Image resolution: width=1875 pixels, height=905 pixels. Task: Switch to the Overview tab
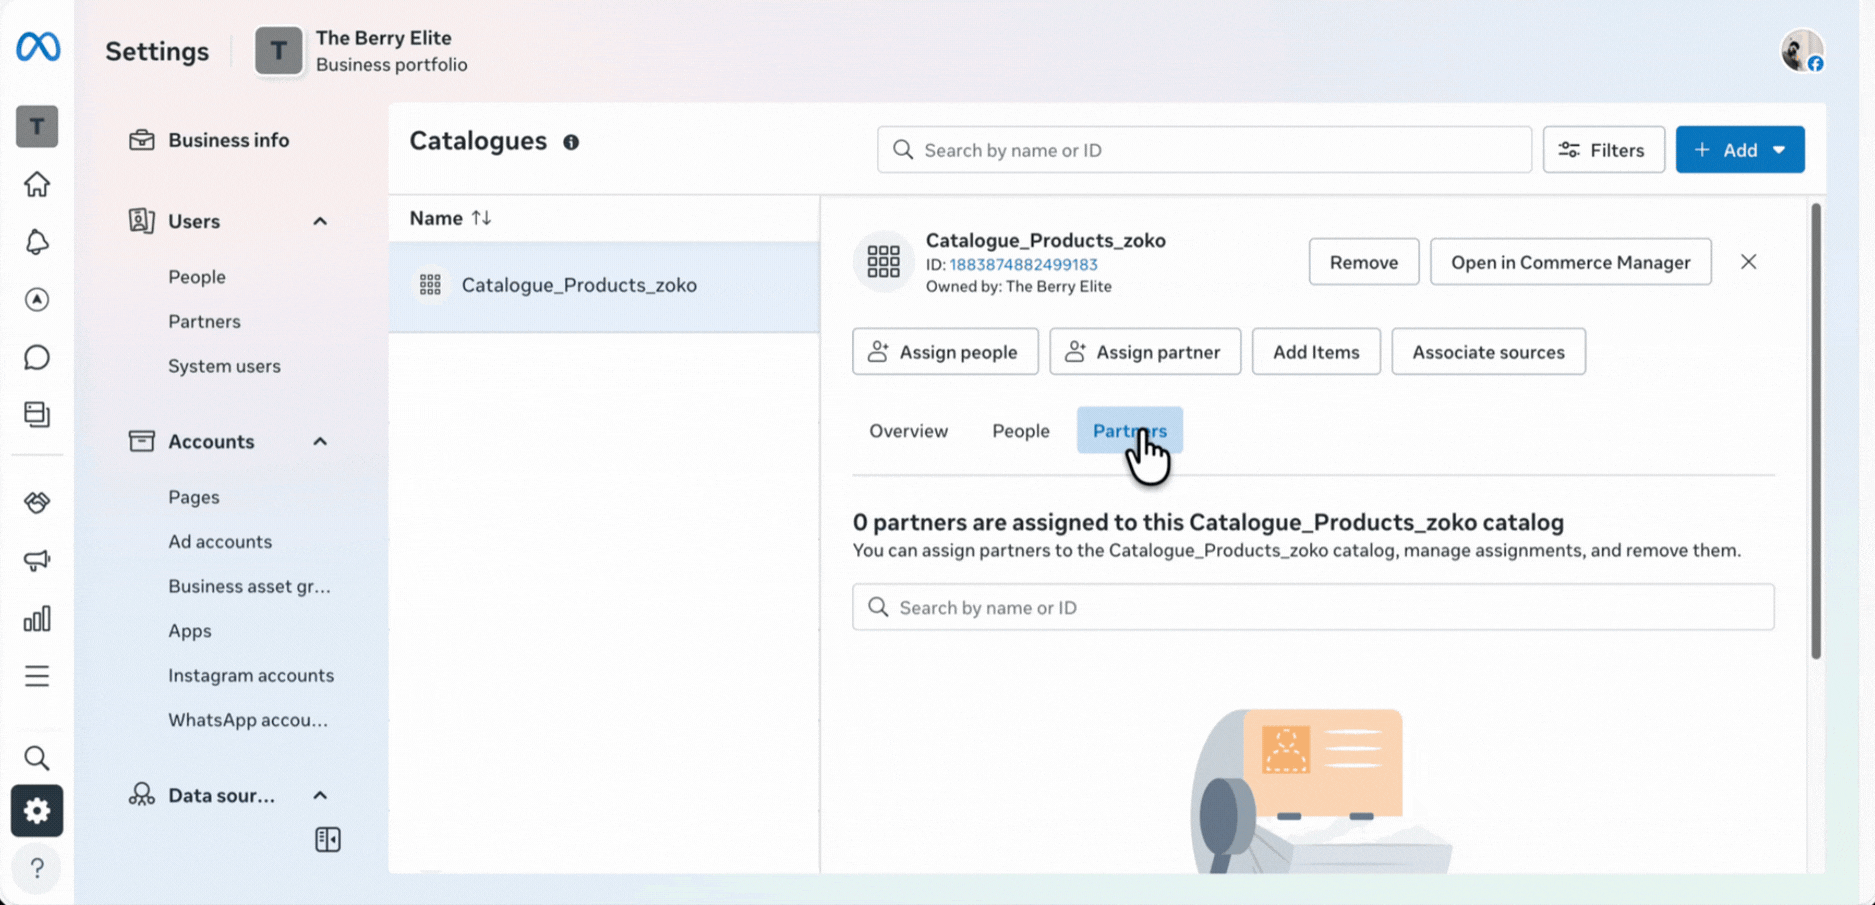pyautogui.click(x=908, y=431)
